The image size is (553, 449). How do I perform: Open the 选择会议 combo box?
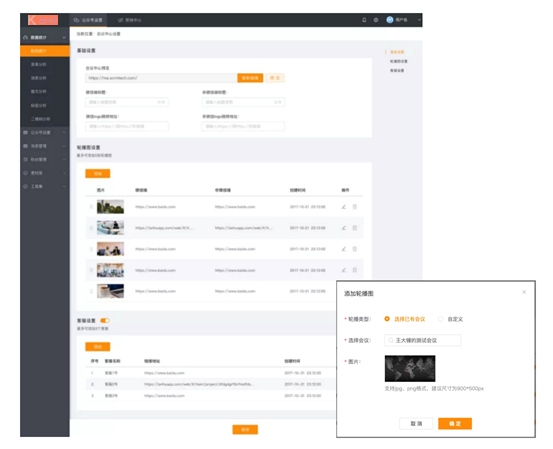423,340
